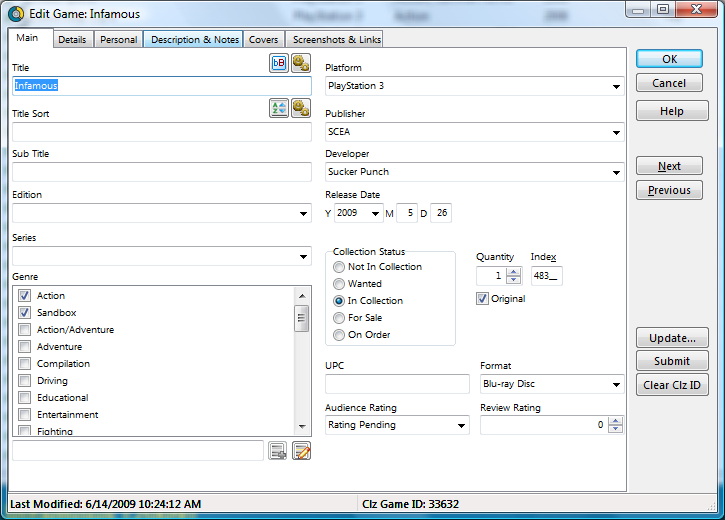The image size is (725, 520).
Task: Select the Wanted status option
Action: pyautogui.click(x=339, y=284)
